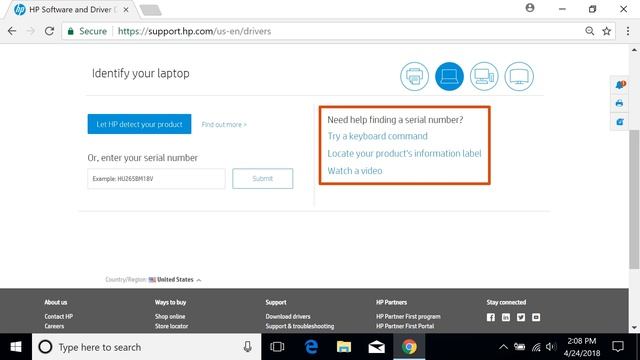Open HP Partner First program link
This screenshot has height=360, width=640.
tap(408, 316)
